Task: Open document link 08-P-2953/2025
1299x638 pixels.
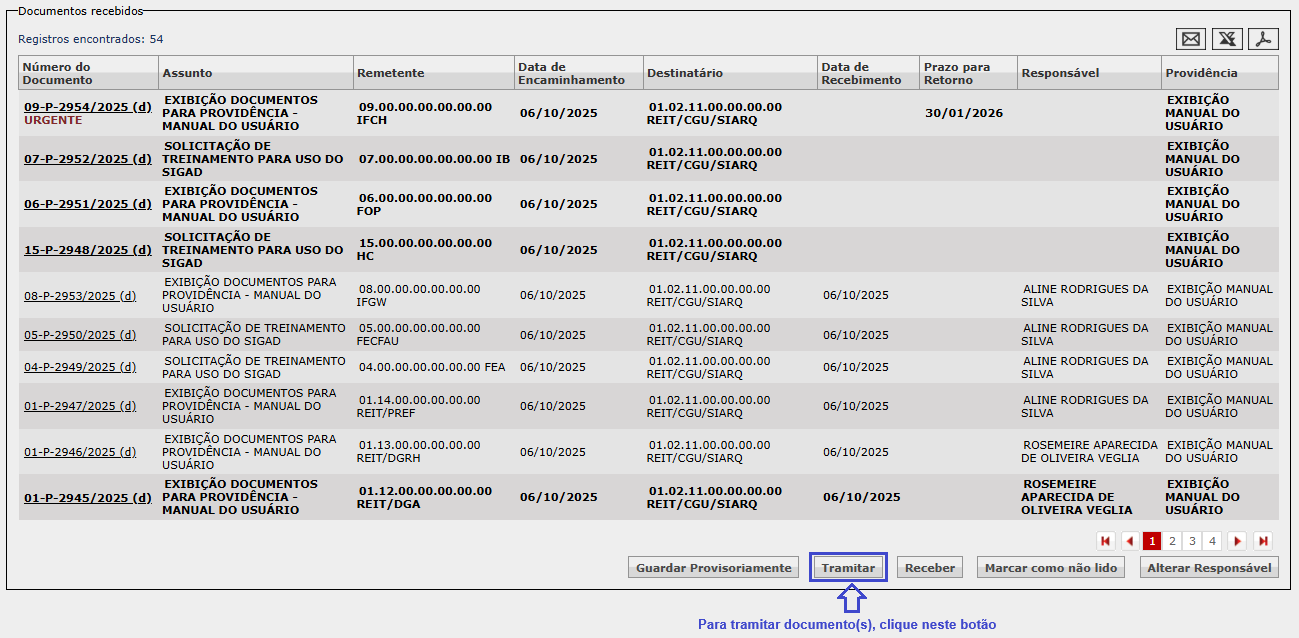Action: click(x=80, y=296)
